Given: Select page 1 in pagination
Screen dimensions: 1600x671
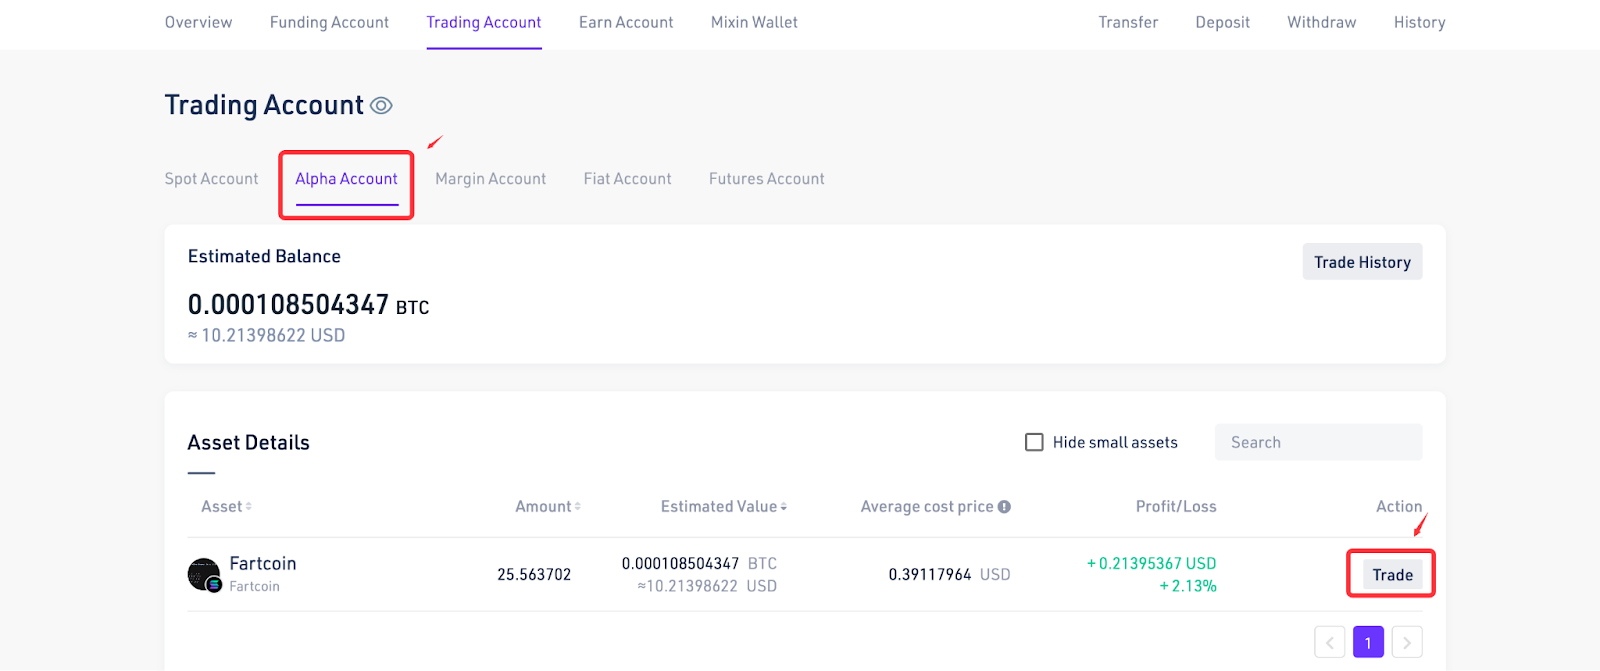Looking at the screenshot, I should coord(1368,643).
